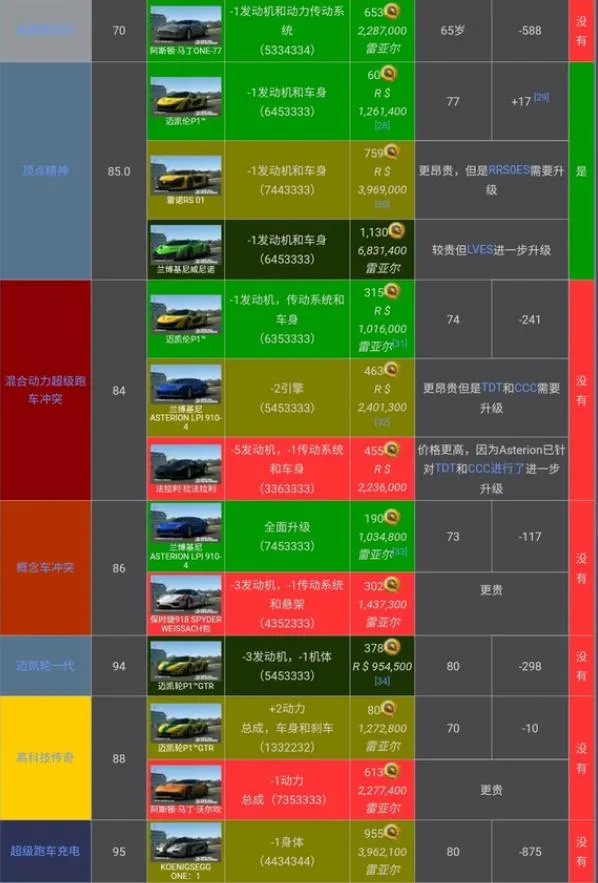Select the upgrade code (5334334)

pos(287,50)
